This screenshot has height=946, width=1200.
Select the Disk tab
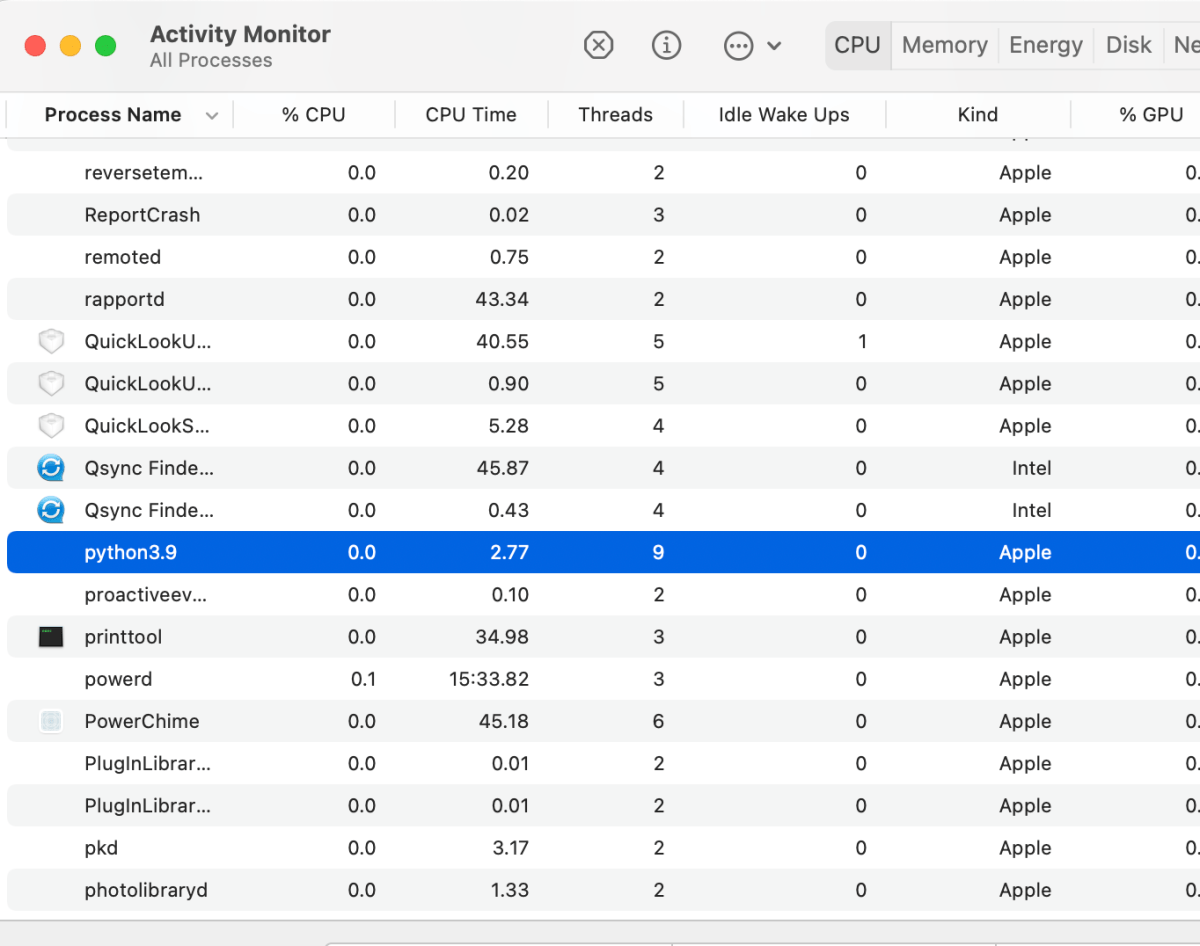click(1128, 45)
